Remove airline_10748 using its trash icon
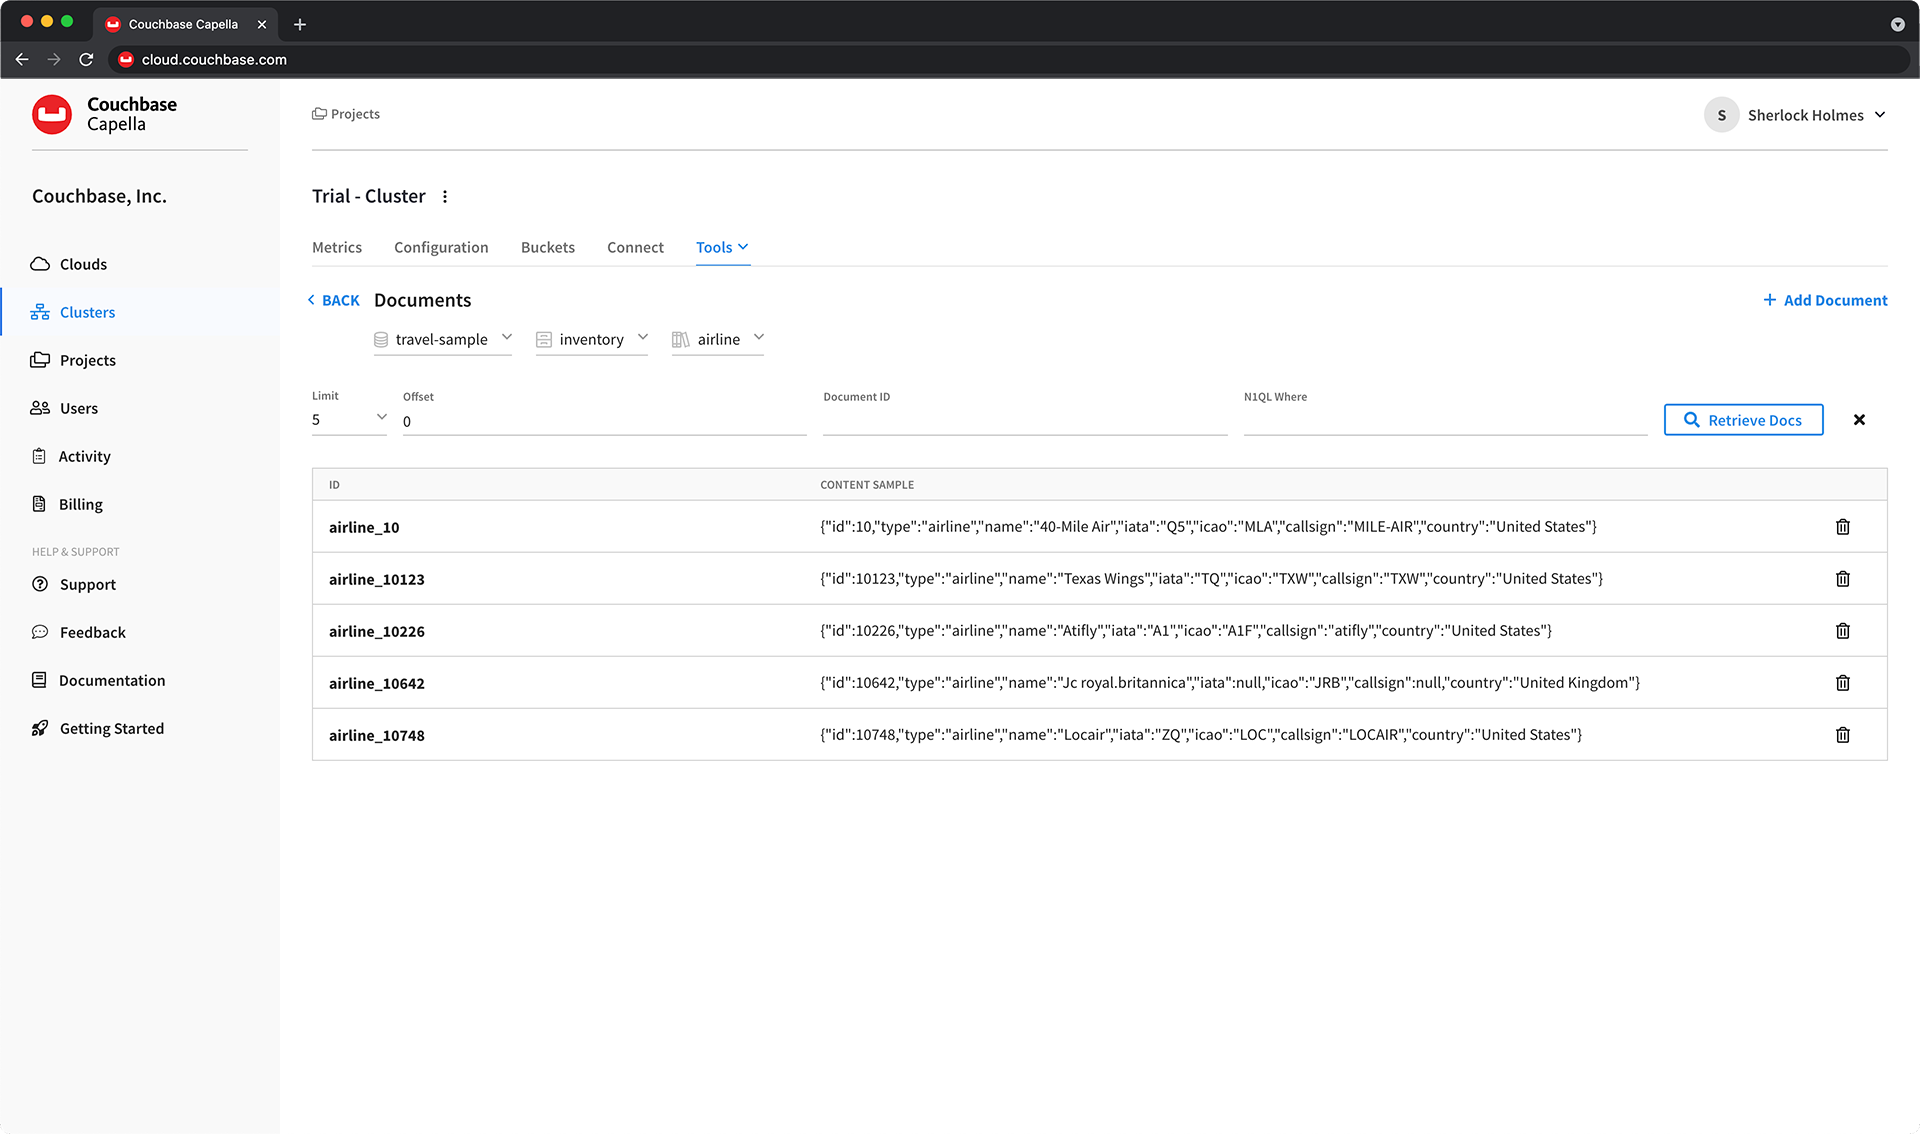This screenshot has width=1920, height=1134. coord(1842,735)
